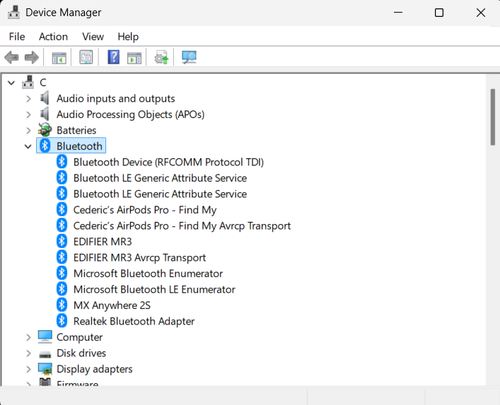Select the EDIFIER MR3 device
The width and height of the screenshot is (500, 405).
click(x=103, y=242)
